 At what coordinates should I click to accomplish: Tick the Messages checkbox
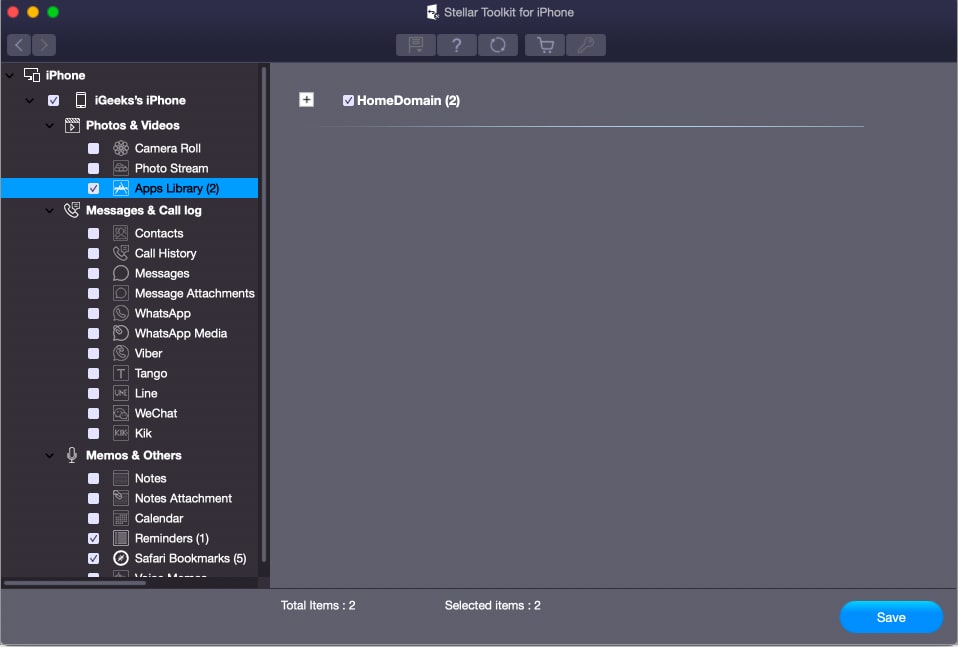point(93,273)
